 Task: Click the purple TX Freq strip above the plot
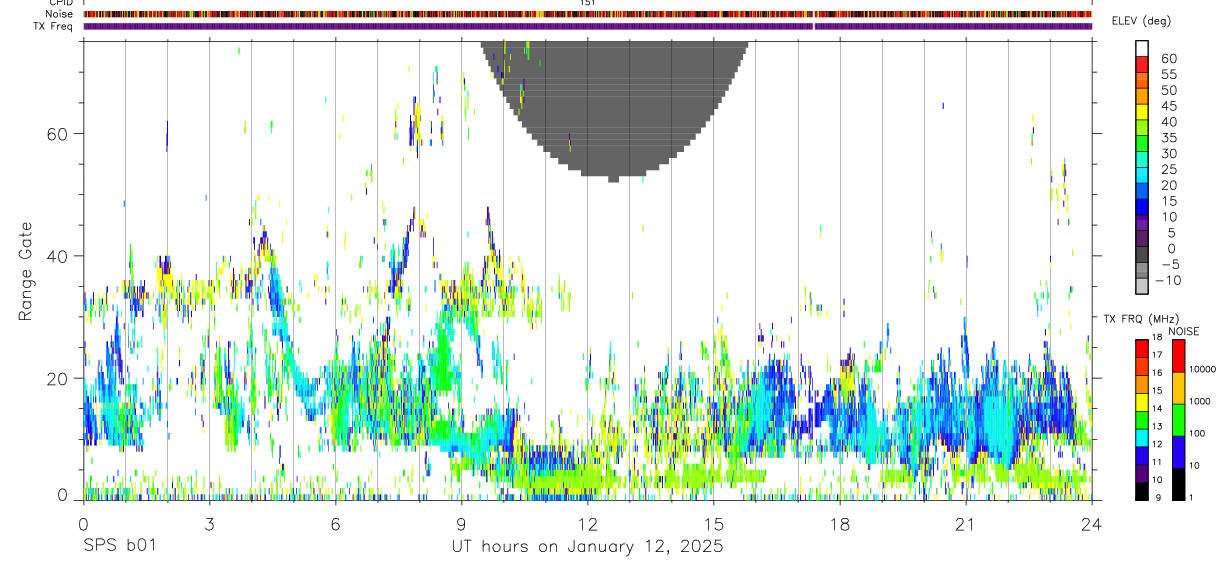pyautogui.click(x=588, y=26)
